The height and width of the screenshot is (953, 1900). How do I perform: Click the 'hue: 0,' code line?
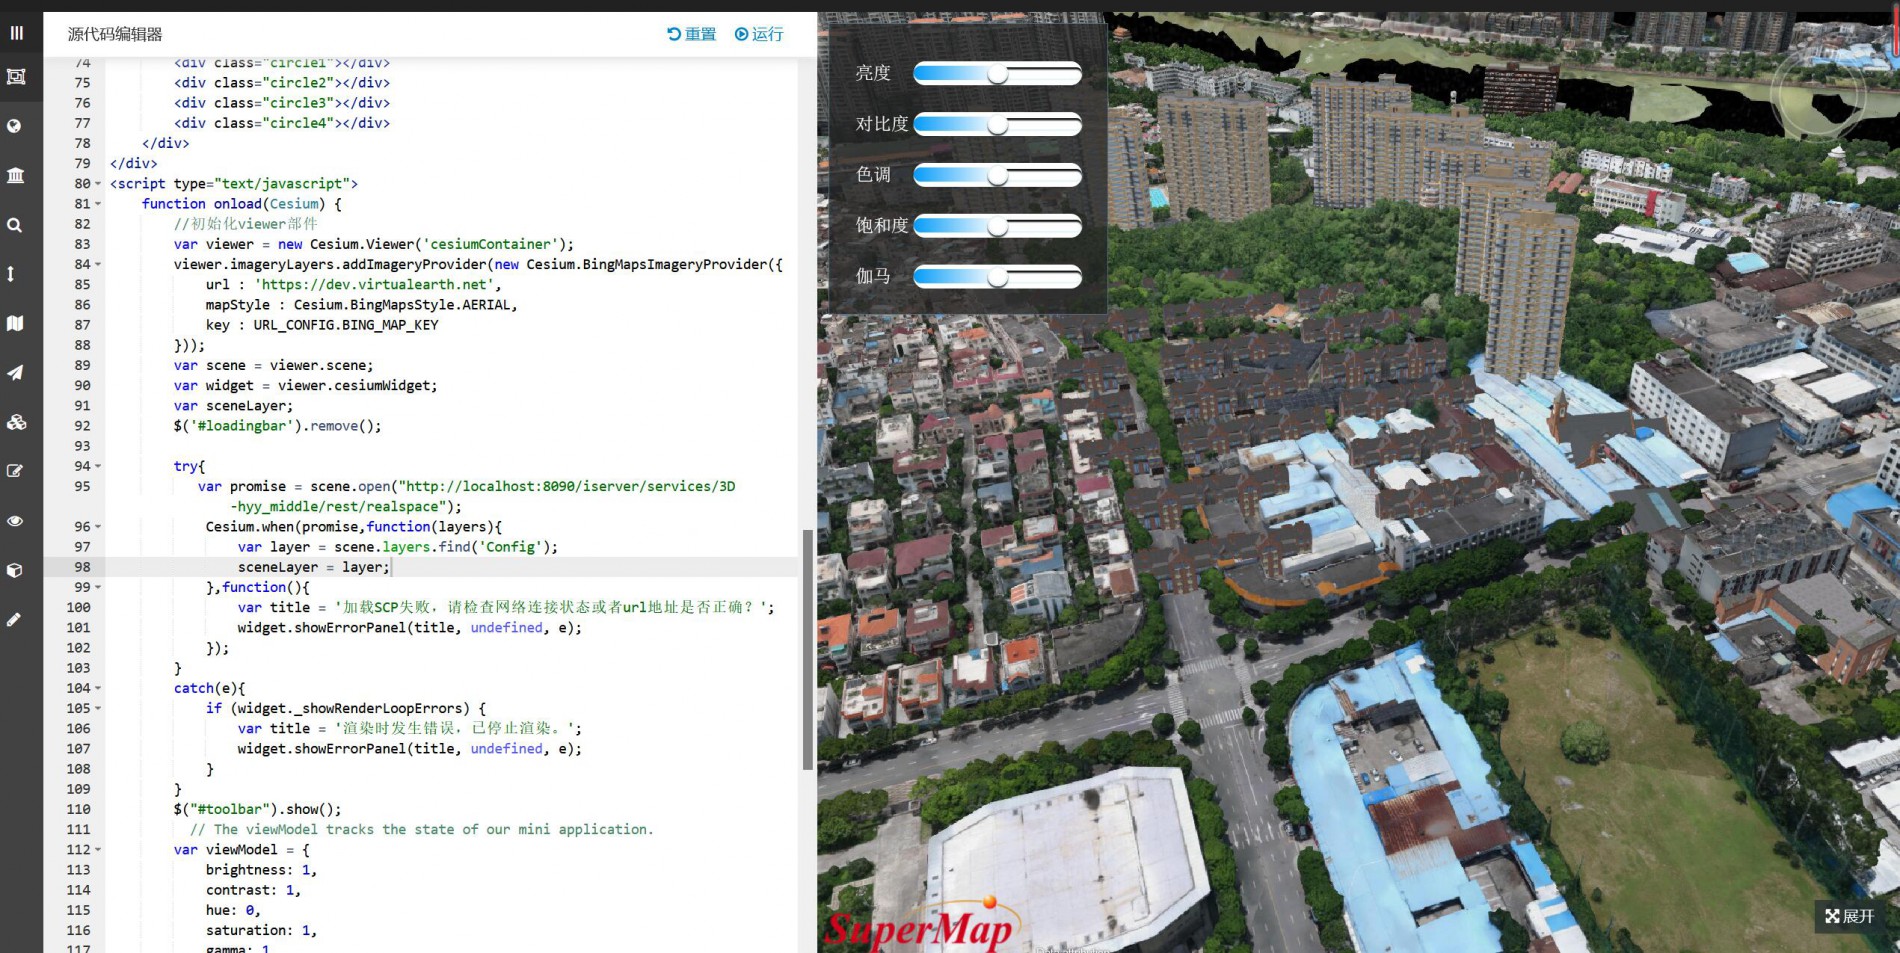(x=233, y=910)
